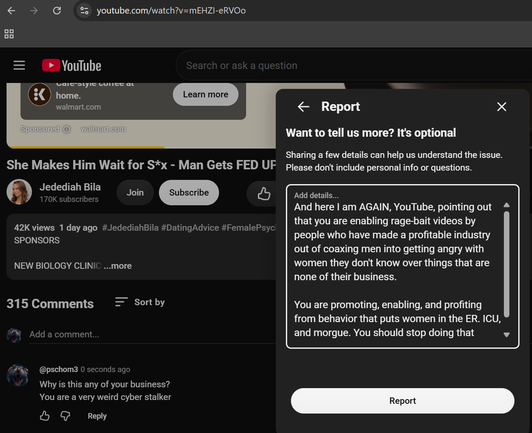Expand description with ...more
Screen dimensions: 532x433
tap(118, 266)
